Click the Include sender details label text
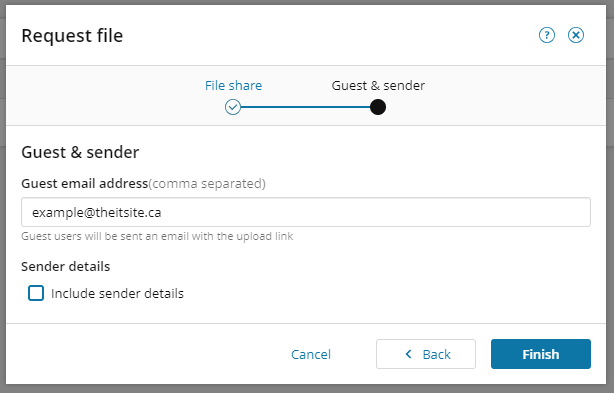Screen dimensions: 614x393 click(117, 293)
